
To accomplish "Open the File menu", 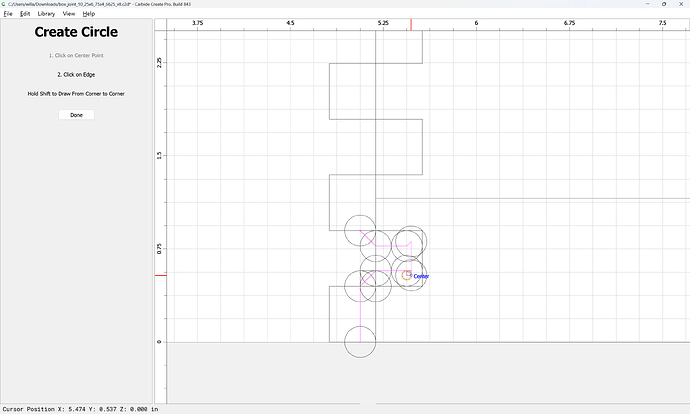I will point(8,14).
